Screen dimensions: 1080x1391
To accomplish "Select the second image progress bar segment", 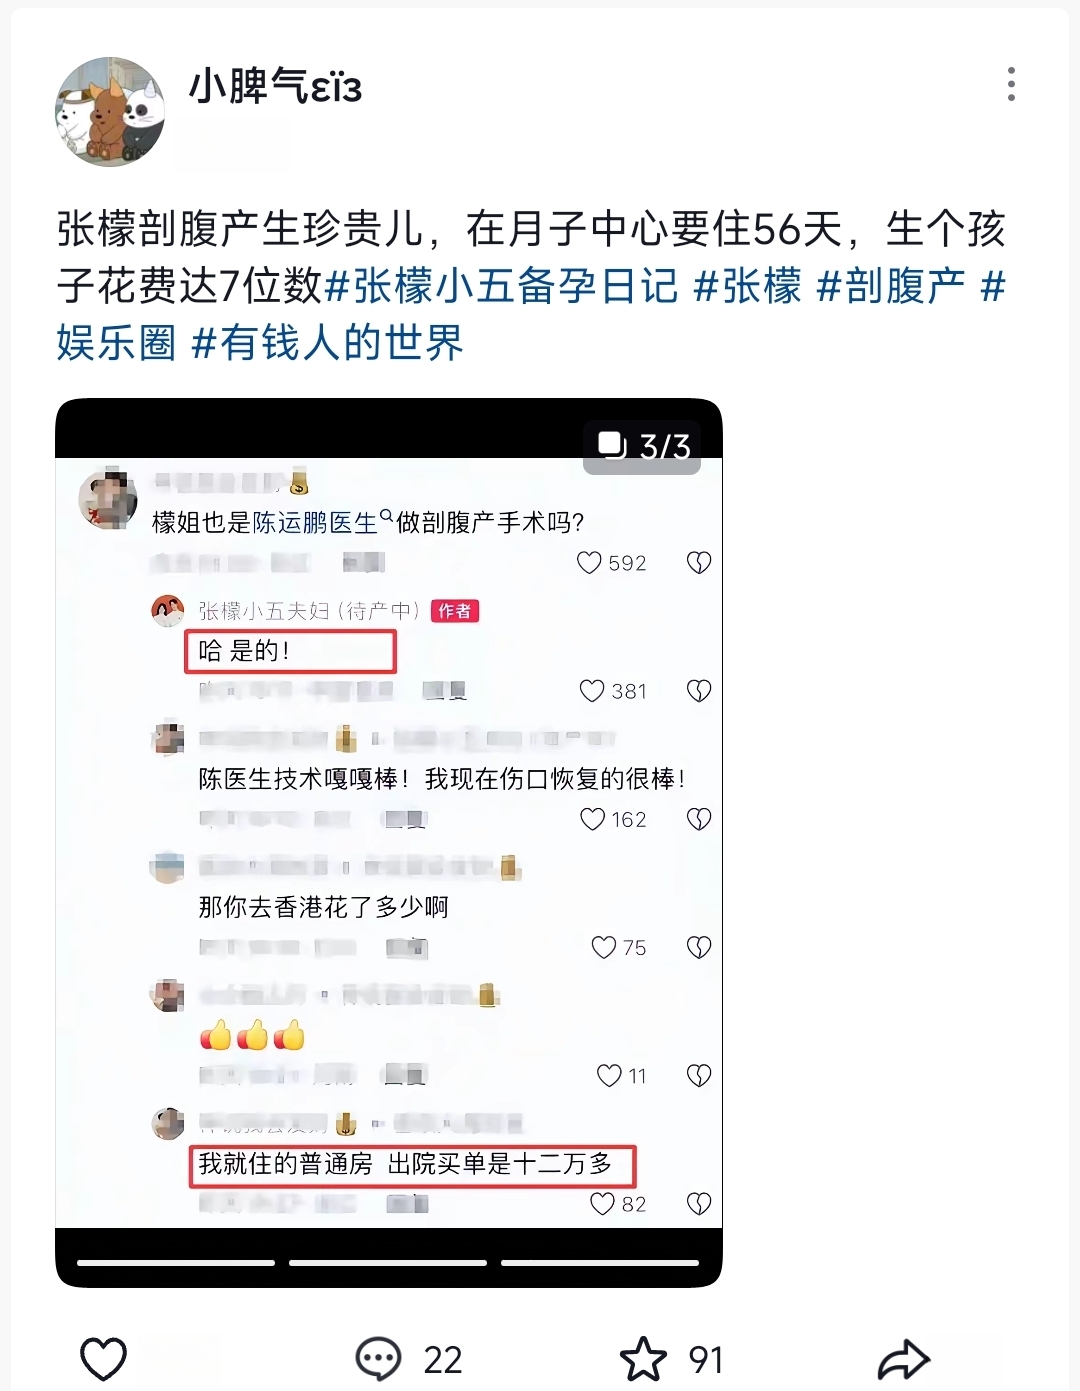I will (x=388, y=1263).
